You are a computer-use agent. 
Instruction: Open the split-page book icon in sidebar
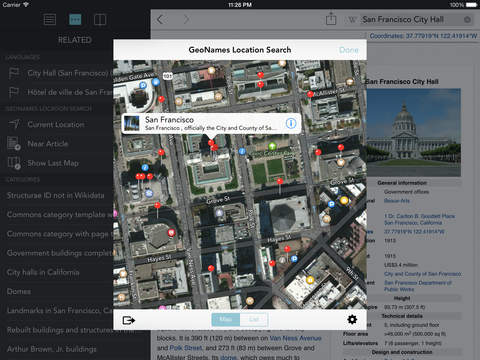[100, 19]
